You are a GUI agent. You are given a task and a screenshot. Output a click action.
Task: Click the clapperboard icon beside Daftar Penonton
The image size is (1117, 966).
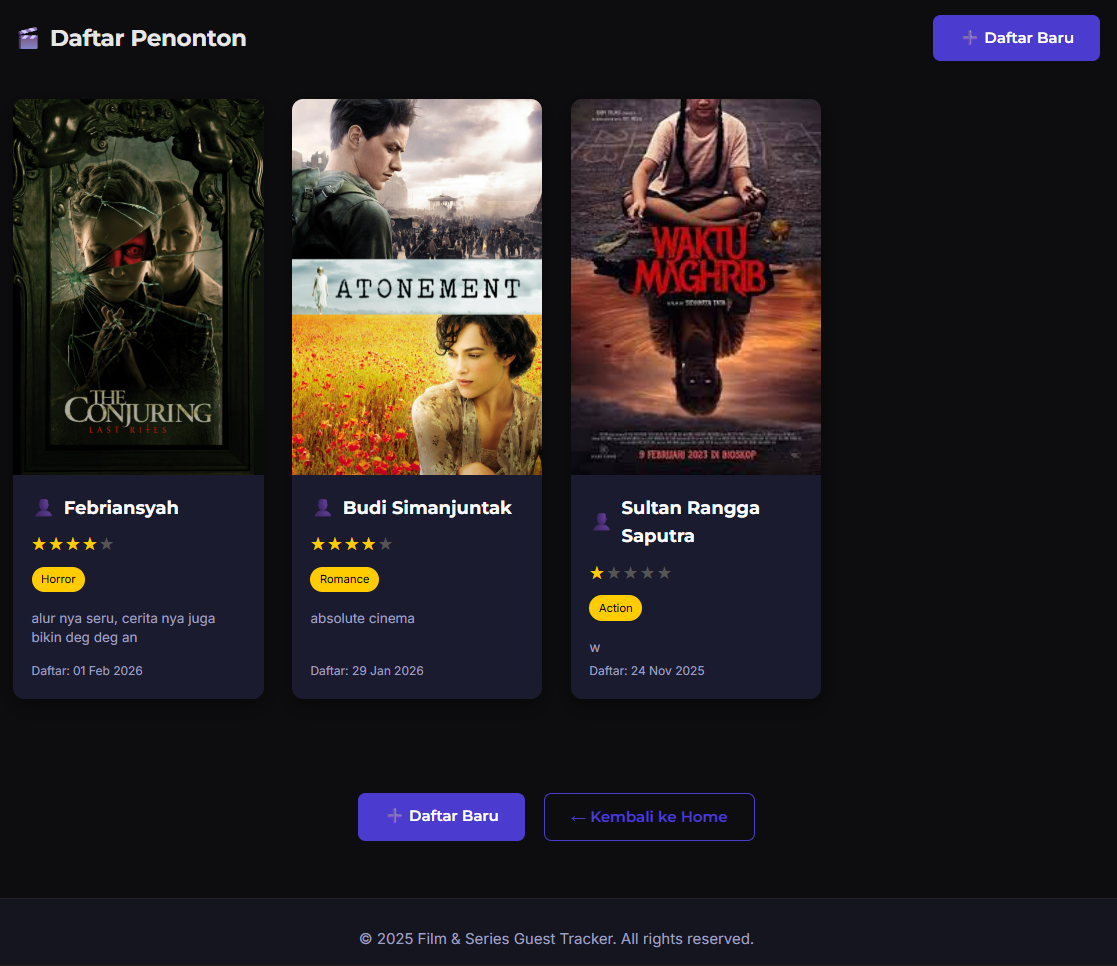28,38
